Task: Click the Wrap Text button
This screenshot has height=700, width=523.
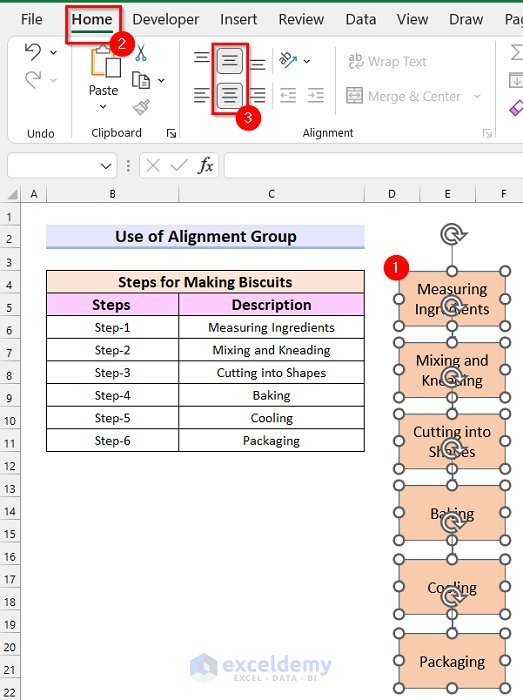Action: tap(387, 61)
